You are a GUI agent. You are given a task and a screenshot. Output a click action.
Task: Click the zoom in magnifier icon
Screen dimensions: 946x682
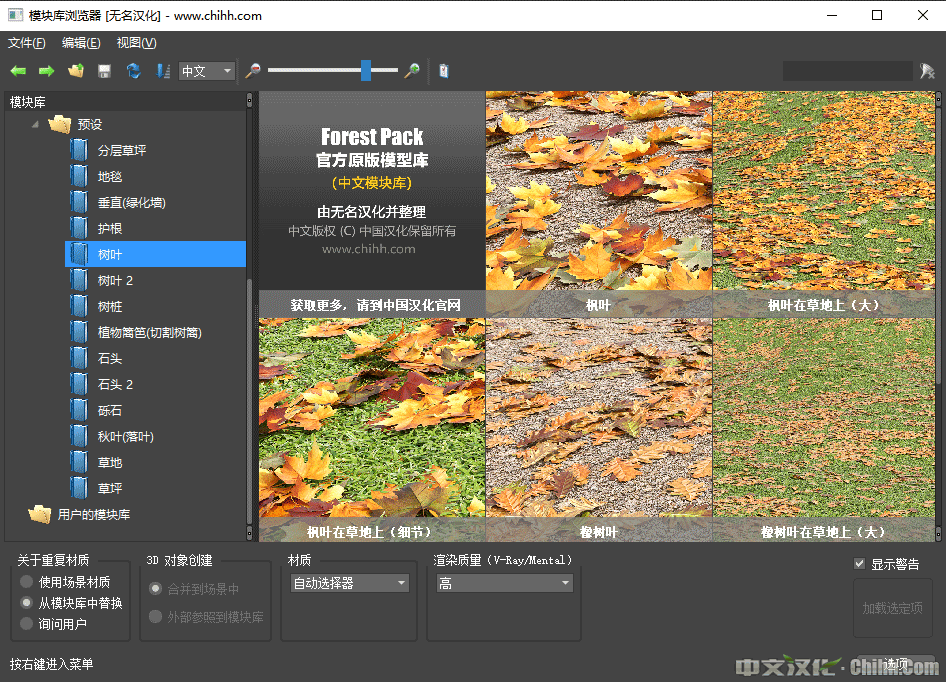pos(411,71)
